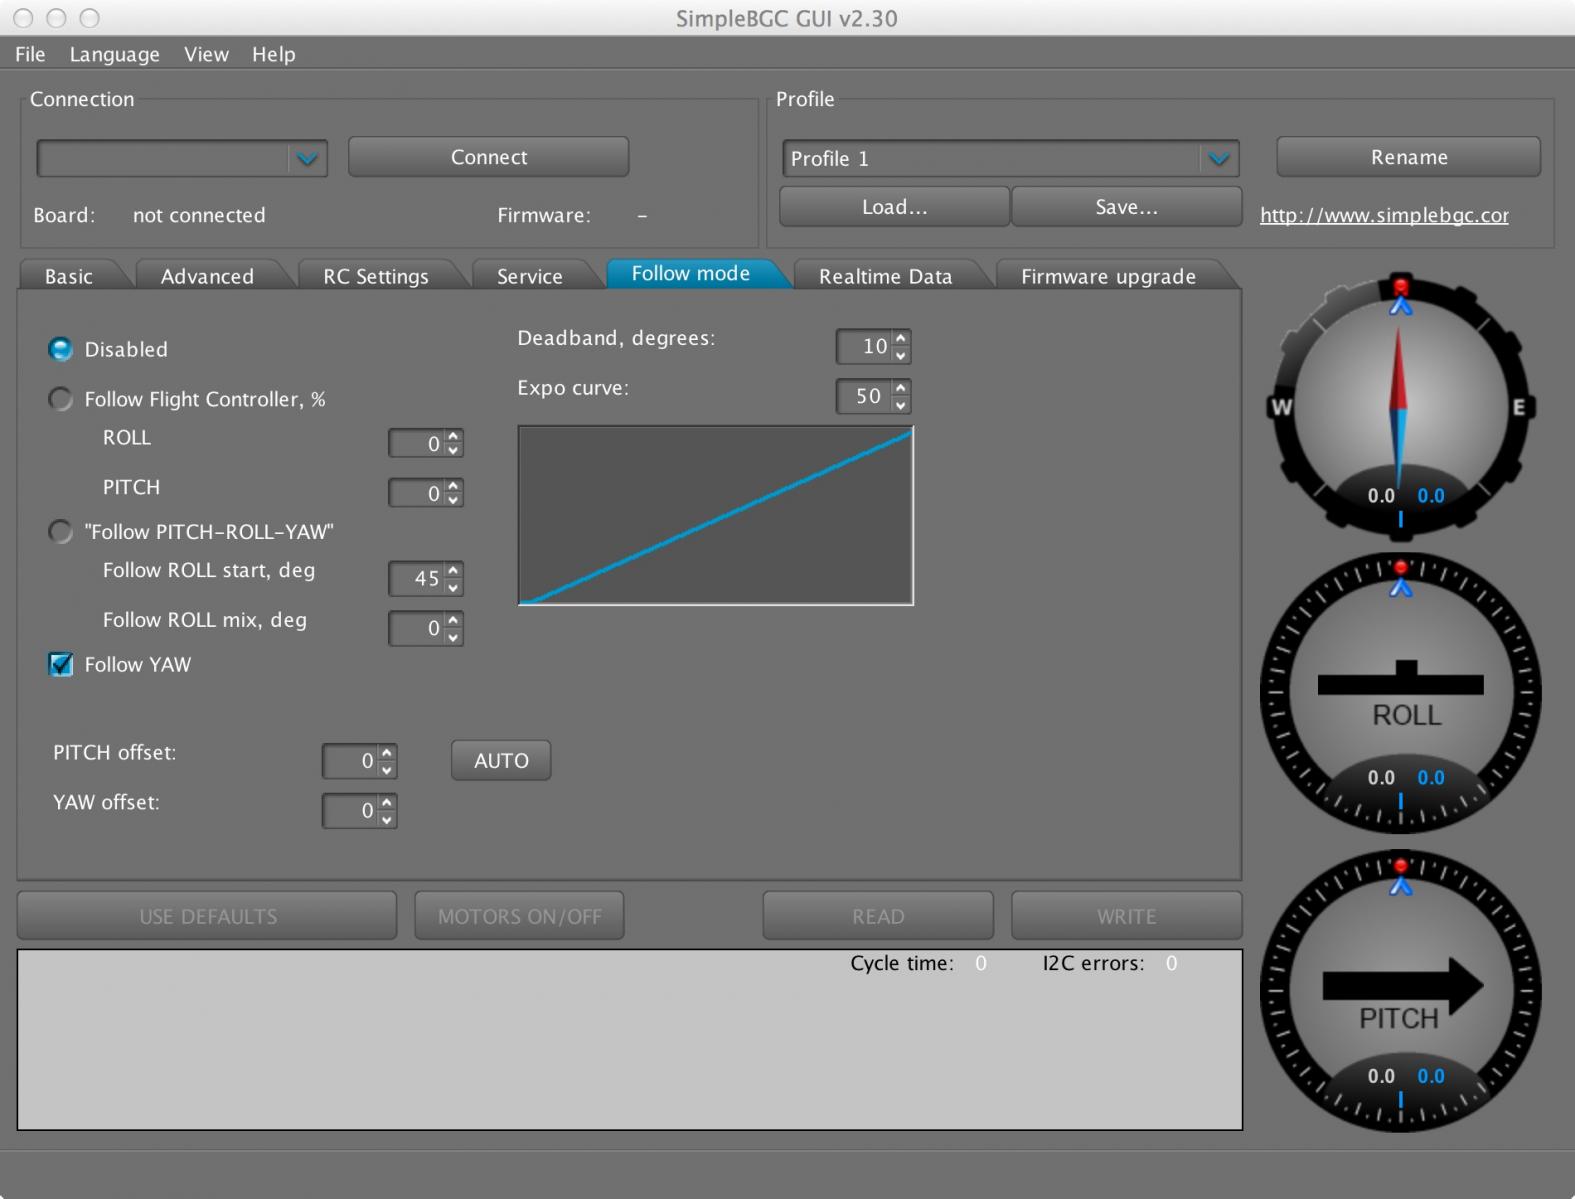Viewport: 1575px width, 1199px height.
Task: Open the Firmware upgrade tab
Action: point(1108,276)
